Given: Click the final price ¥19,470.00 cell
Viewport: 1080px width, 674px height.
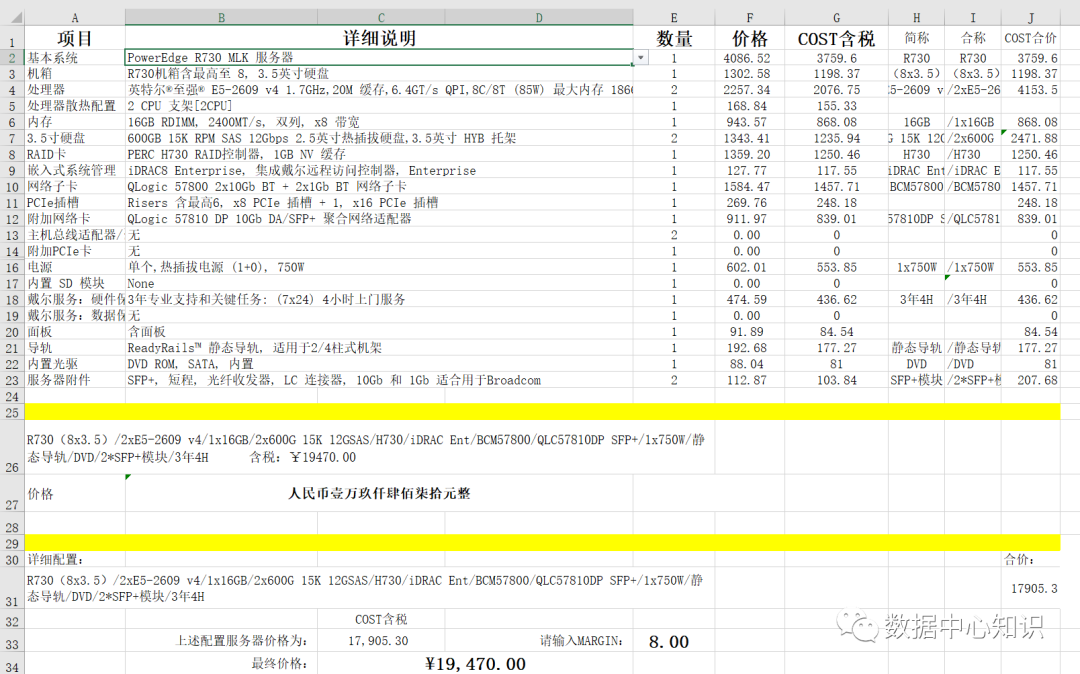Looking at the screenshot, I should [x=475, y=664].
